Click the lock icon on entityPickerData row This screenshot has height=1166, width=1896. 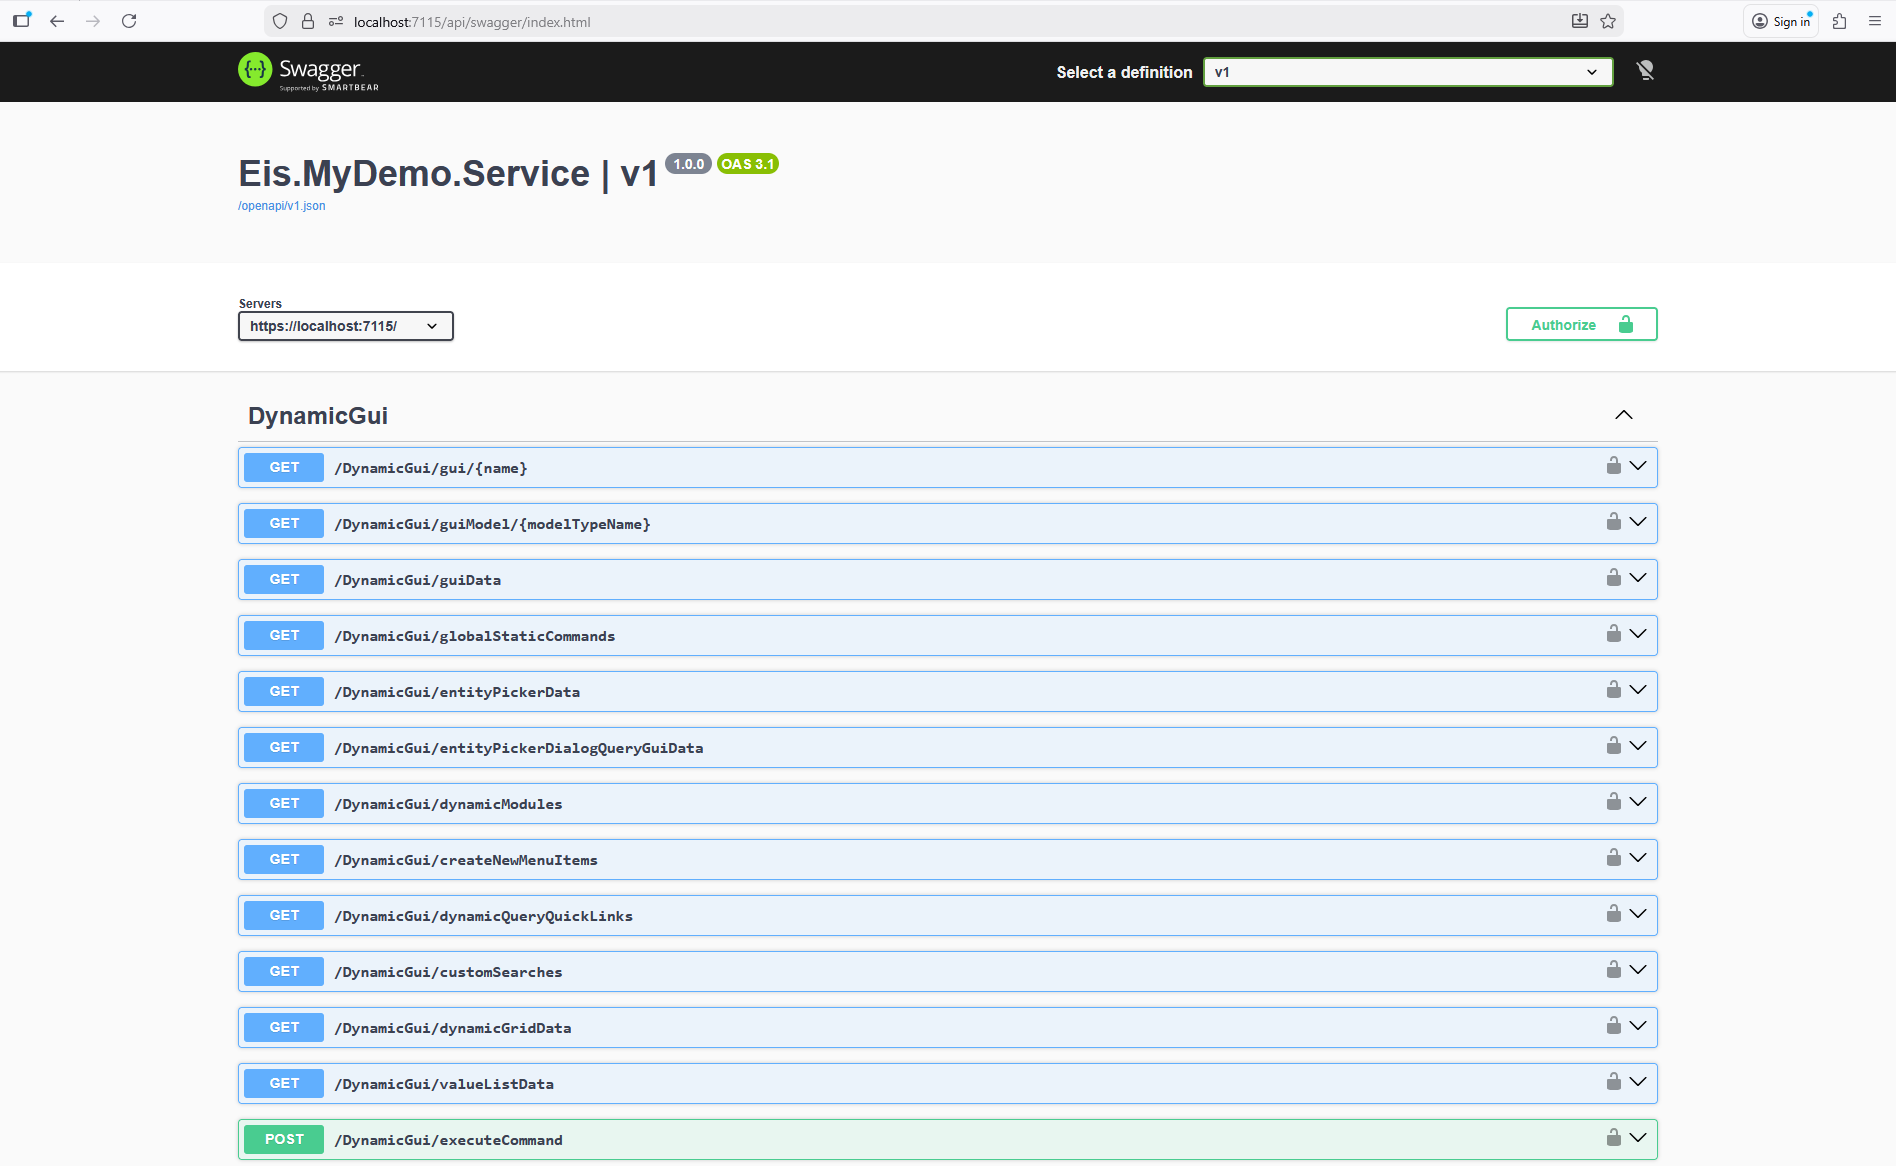(1613, 689)
